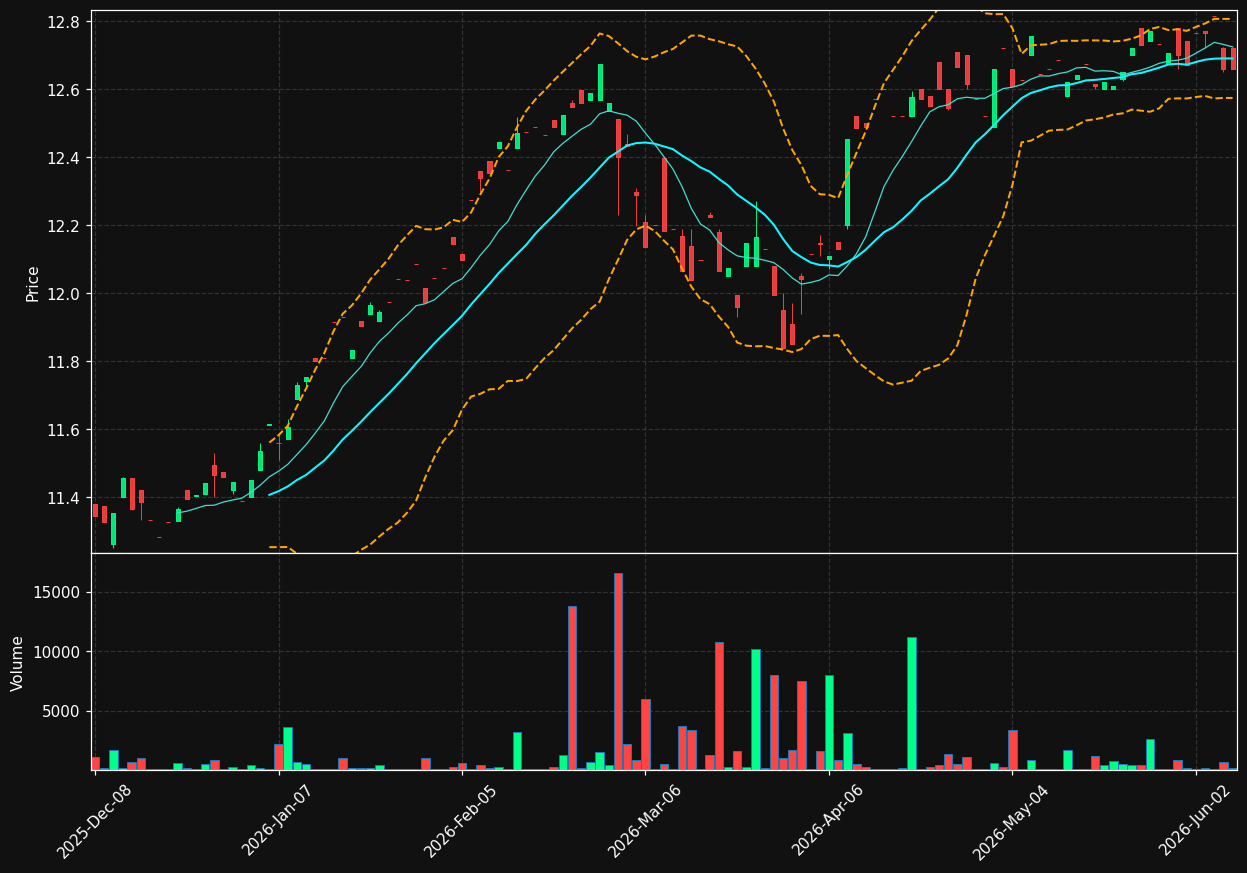Click the 5000 volume tick label

click(x=63, y=712)
